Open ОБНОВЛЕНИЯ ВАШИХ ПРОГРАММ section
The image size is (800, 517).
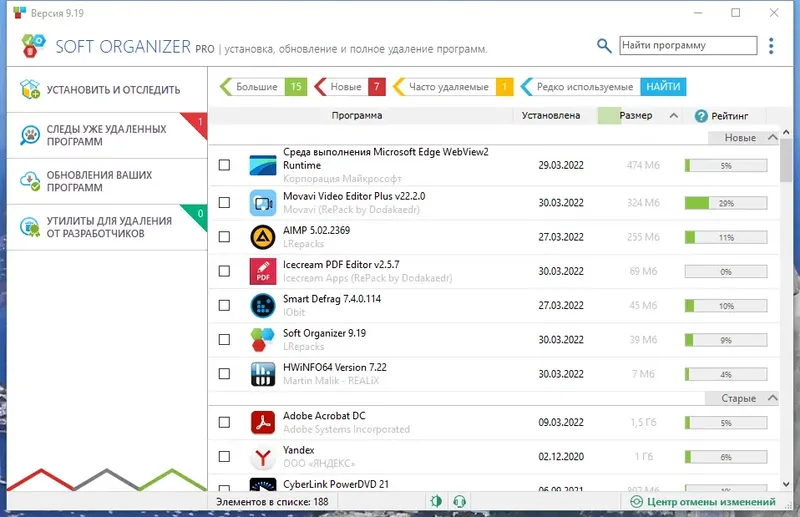coord(107,181)
